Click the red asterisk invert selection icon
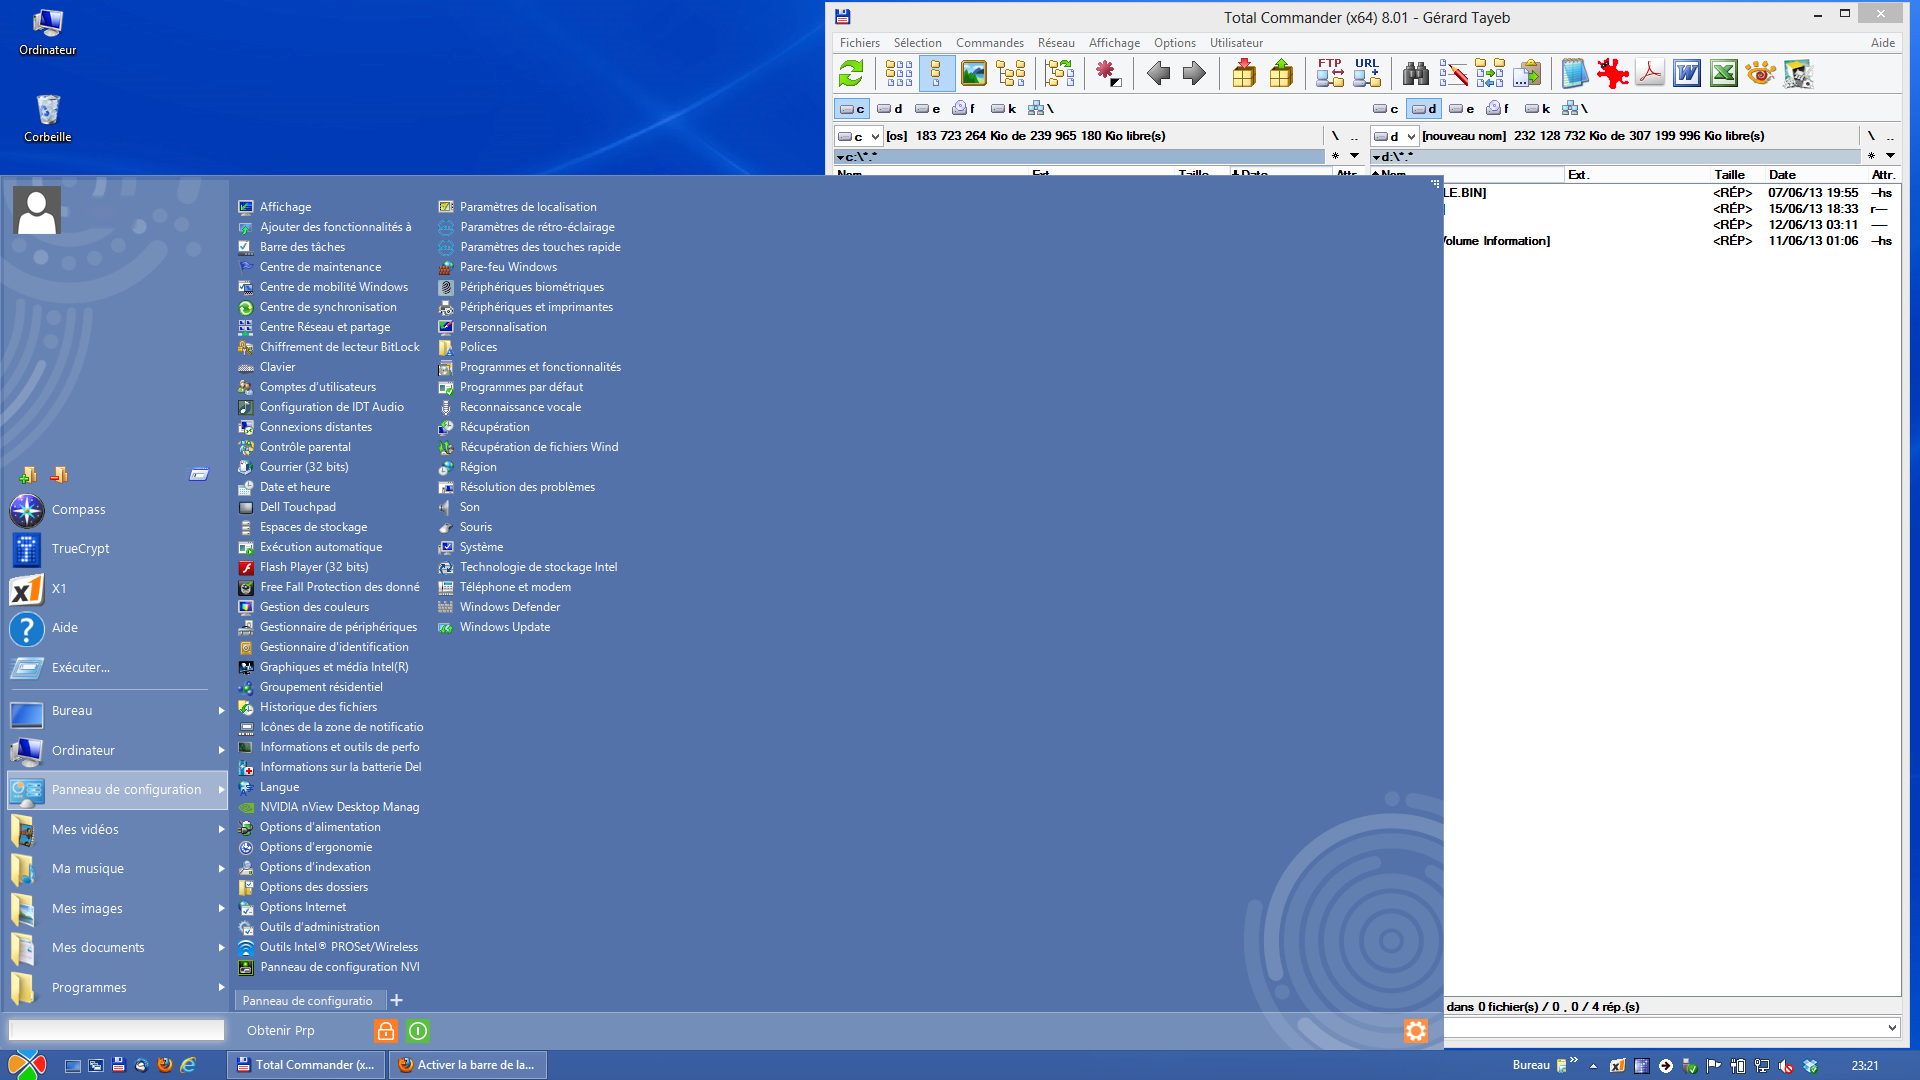Image resolution: width=1920 pixels, height=1080 pixels. click(1108, 73)
